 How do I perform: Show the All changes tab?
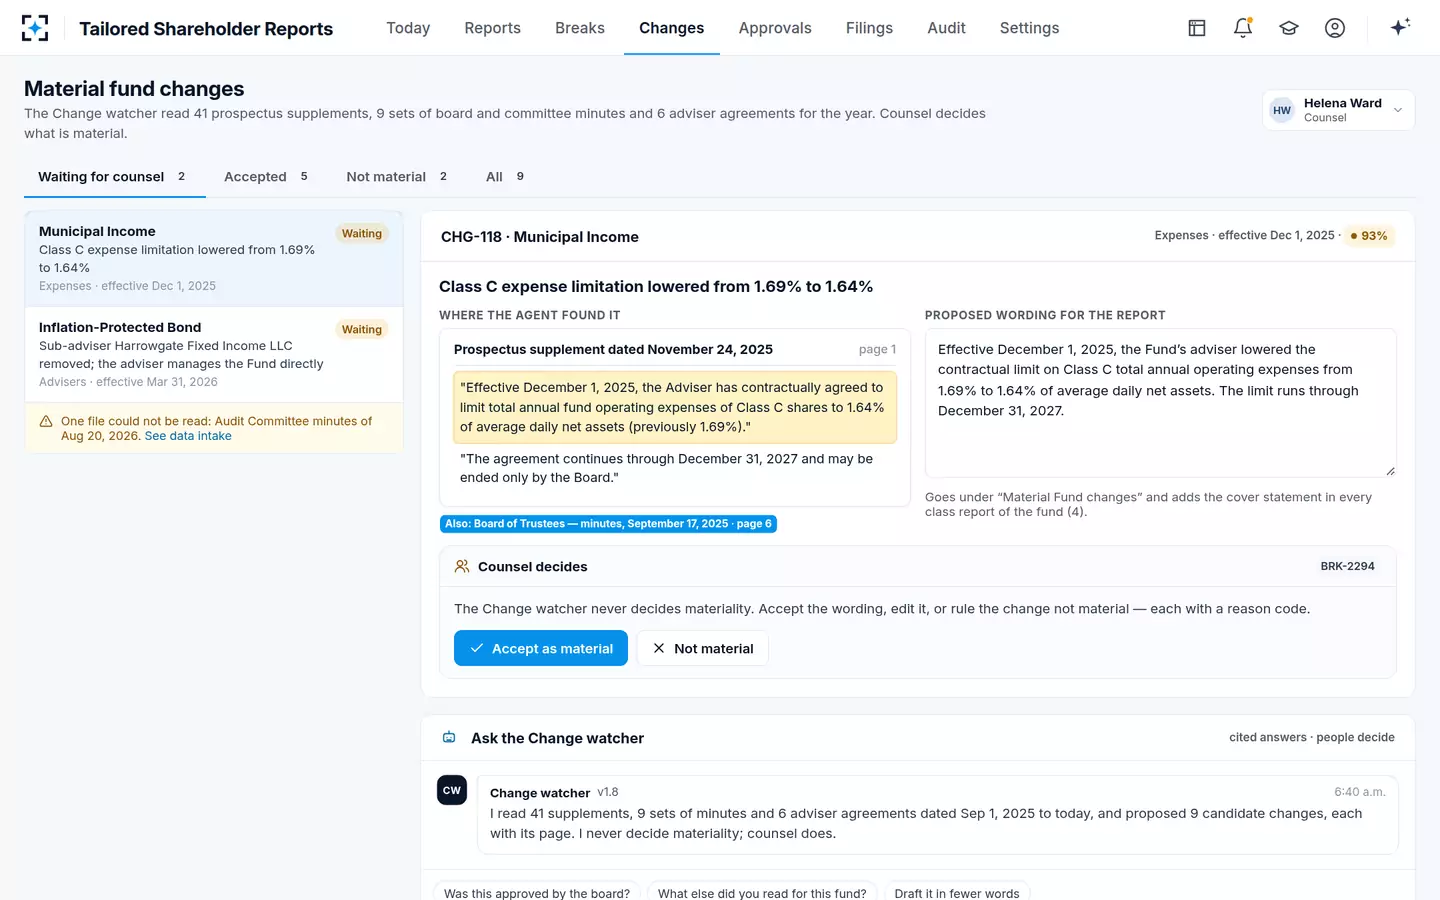point(505,177)
